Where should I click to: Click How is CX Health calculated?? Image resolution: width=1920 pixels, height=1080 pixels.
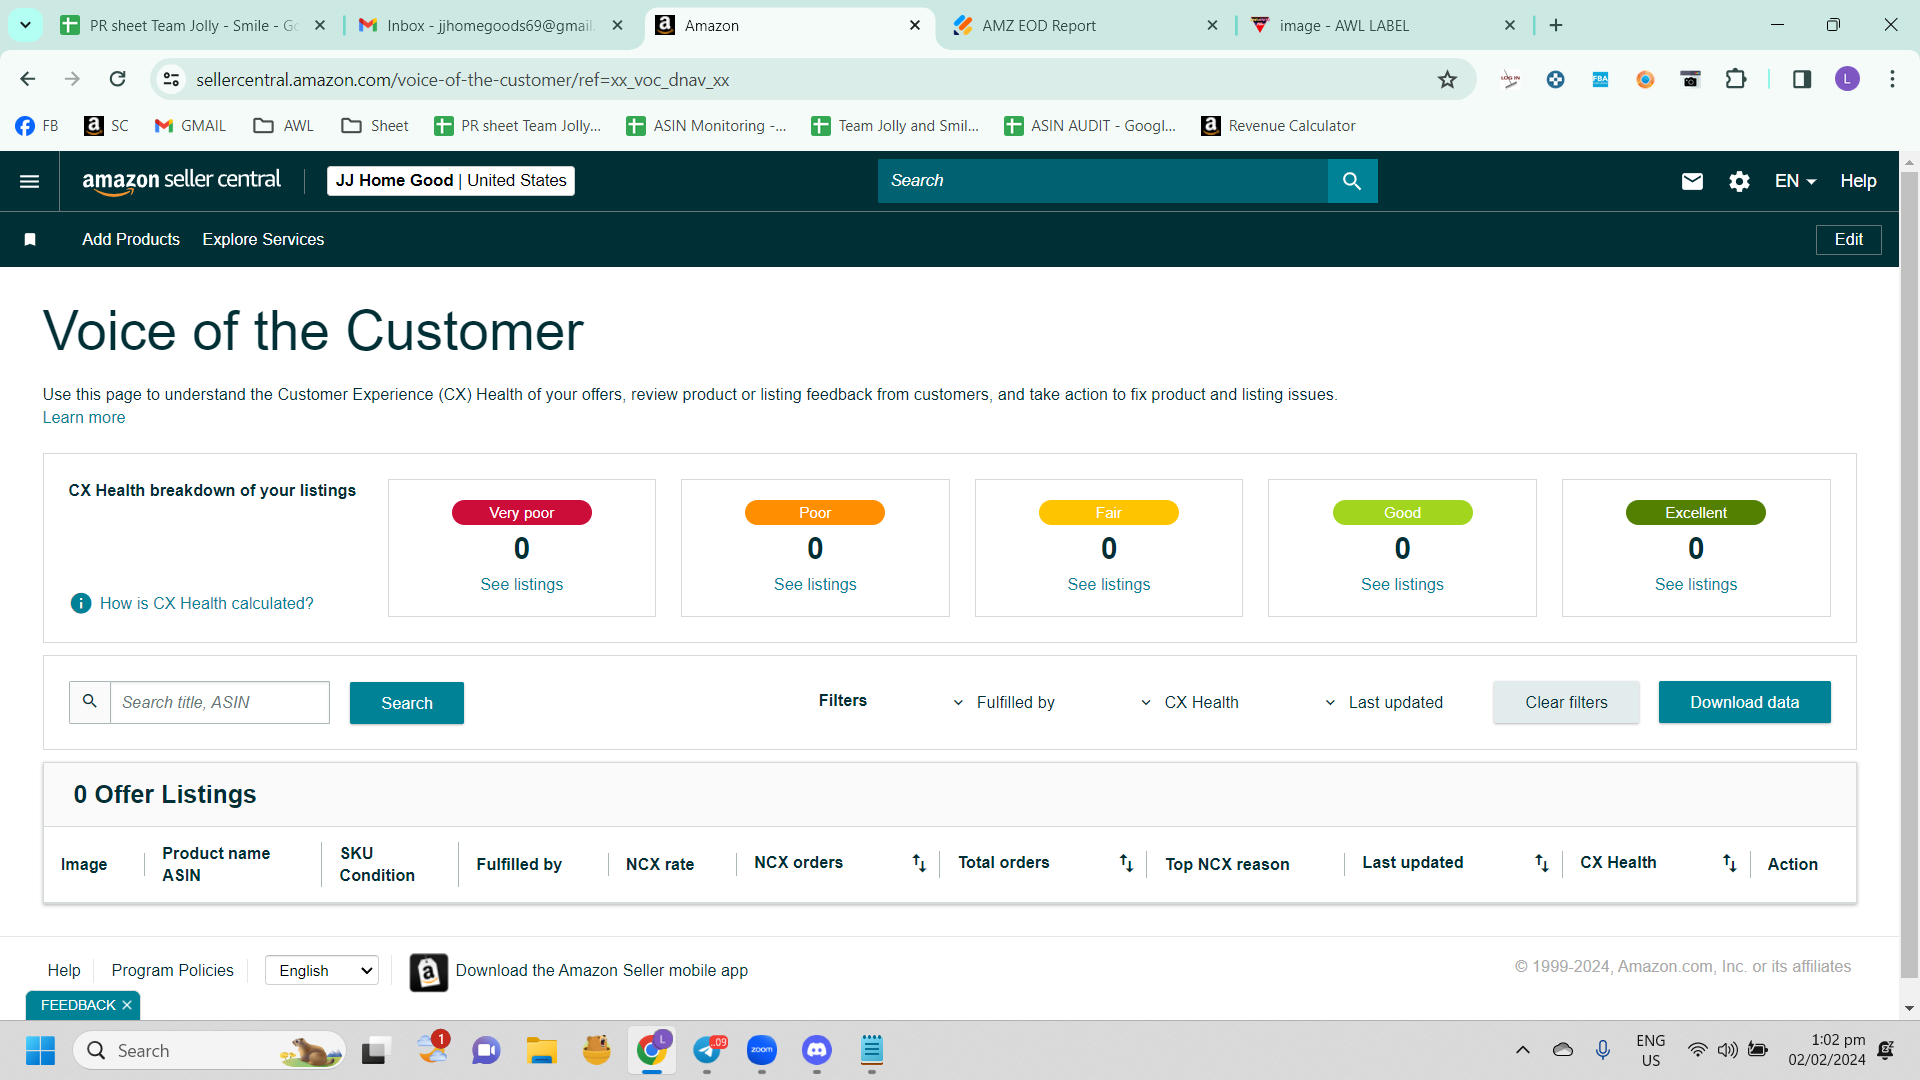pos(207,603)
